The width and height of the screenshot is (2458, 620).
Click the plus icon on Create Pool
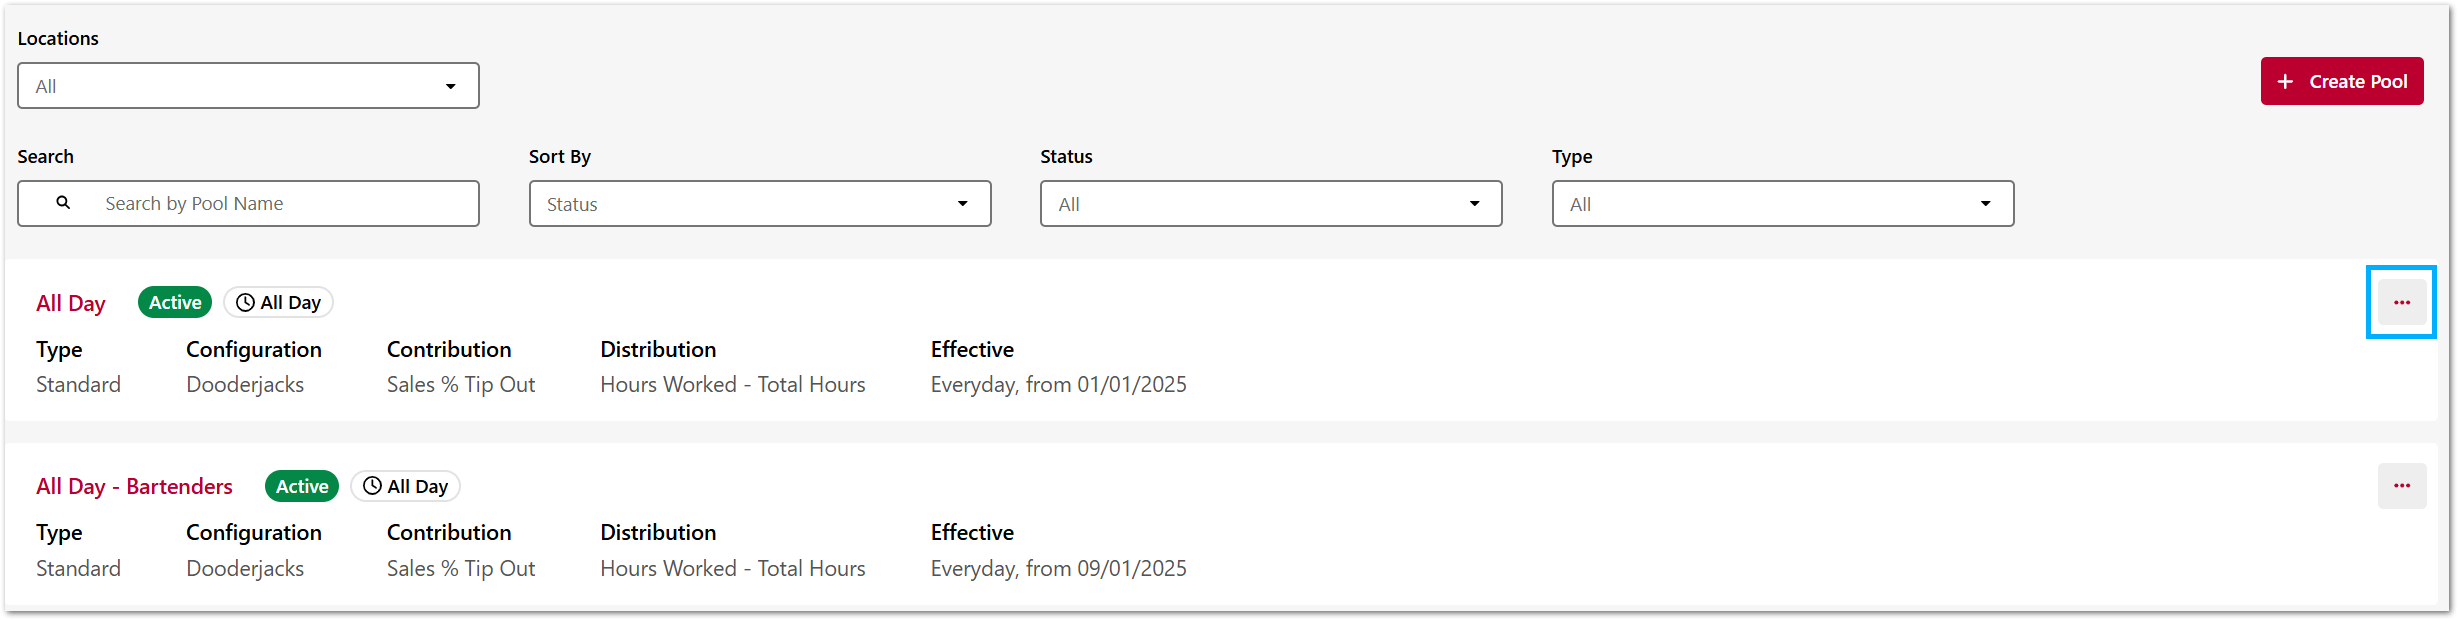click(x=2285, y=82)
